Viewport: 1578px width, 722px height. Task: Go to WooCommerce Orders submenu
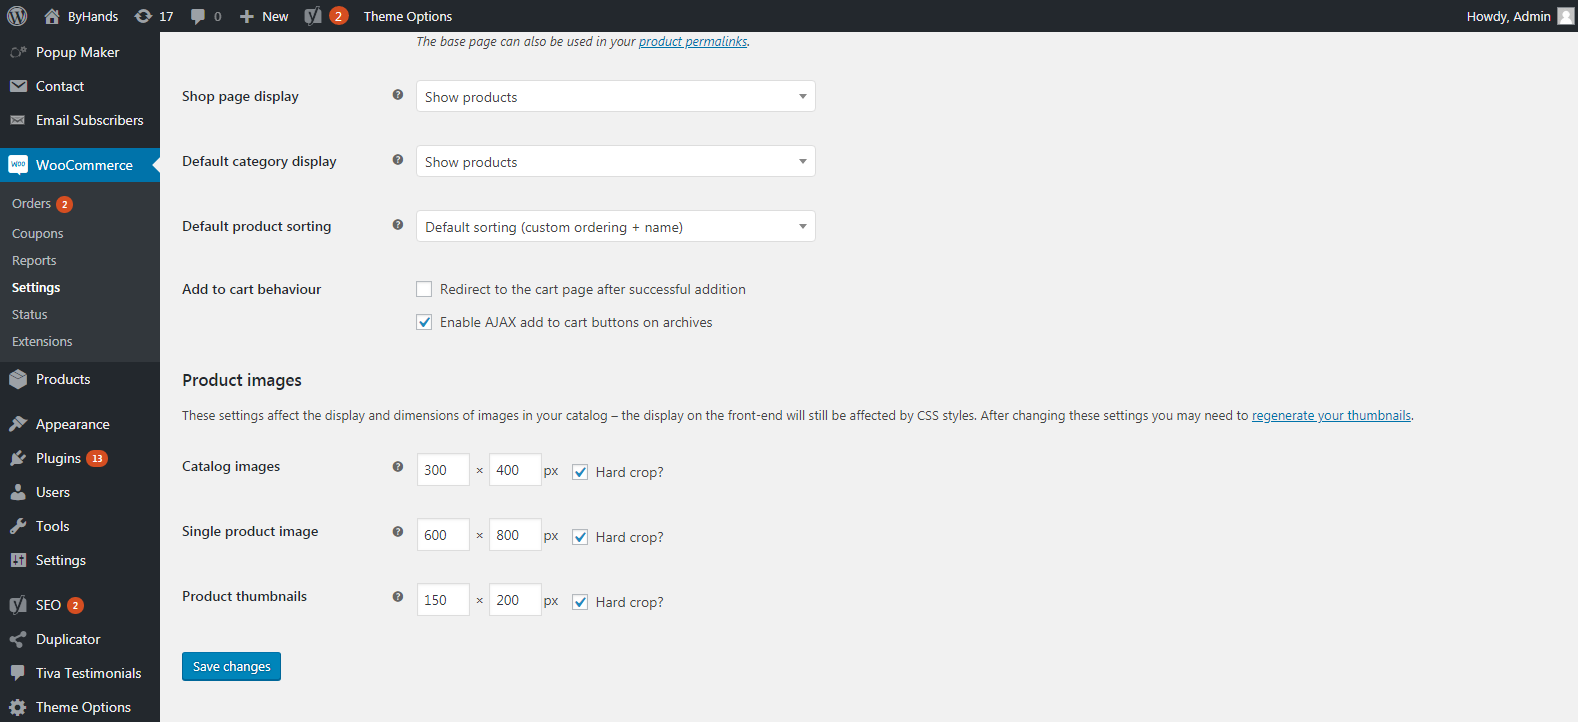[31, 203]
